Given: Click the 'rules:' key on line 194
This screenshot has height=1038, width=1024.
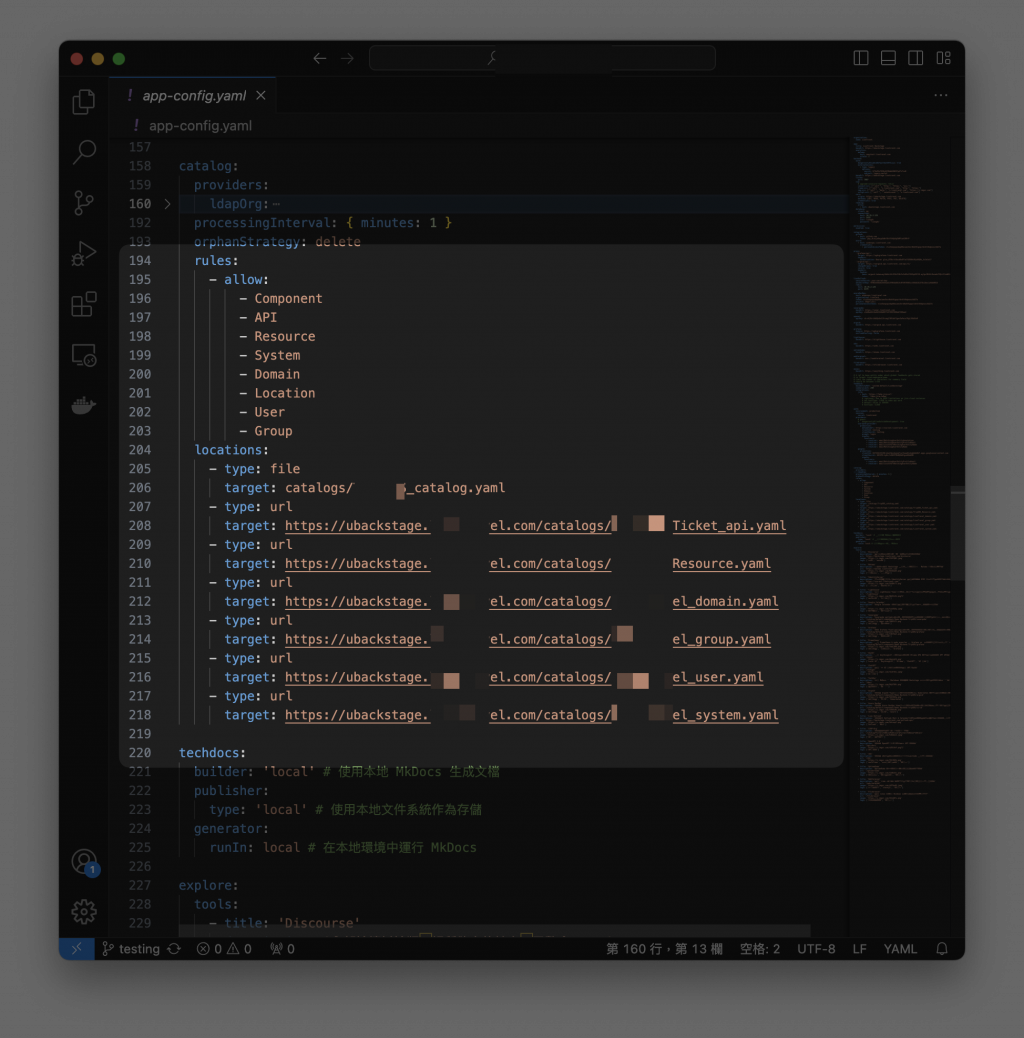Looking at the screenshot, I should tap(216, 261).
